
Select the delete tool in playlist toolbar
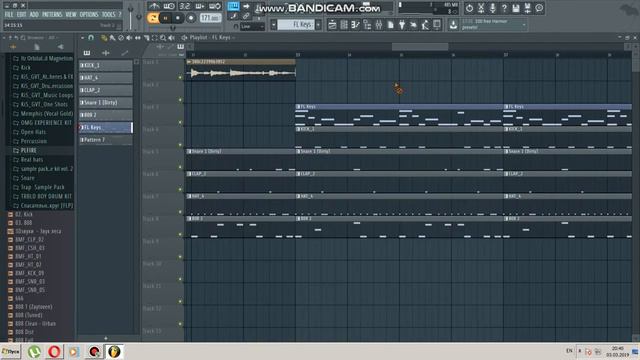point(121,38)
